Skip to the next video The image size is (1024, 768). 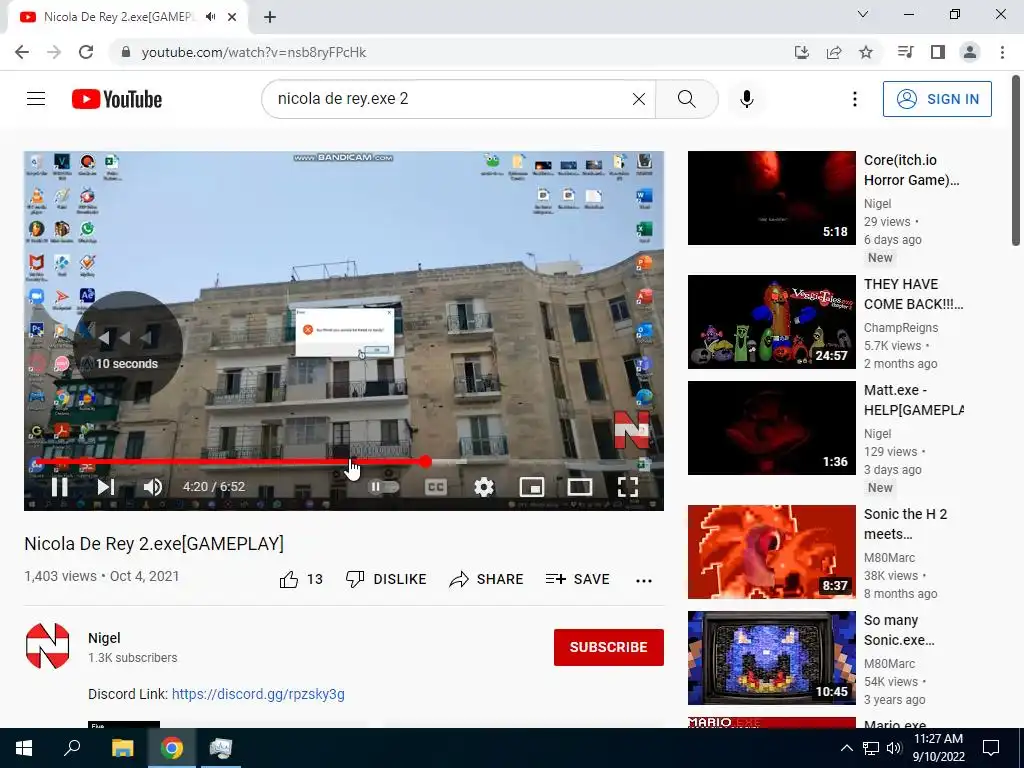106,487
